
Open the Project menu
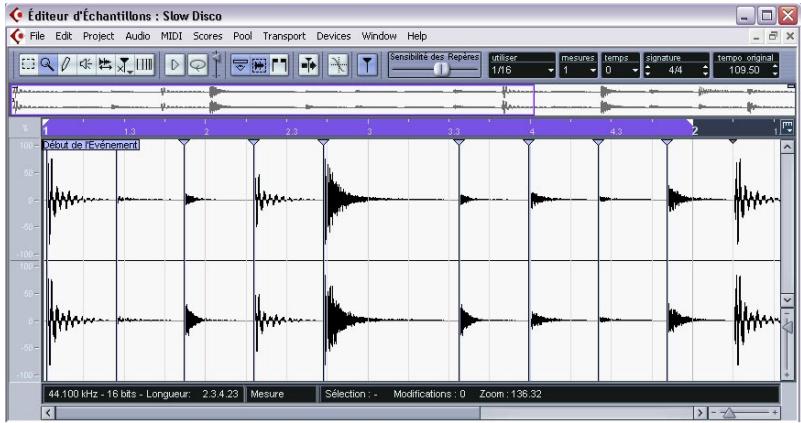99,36
